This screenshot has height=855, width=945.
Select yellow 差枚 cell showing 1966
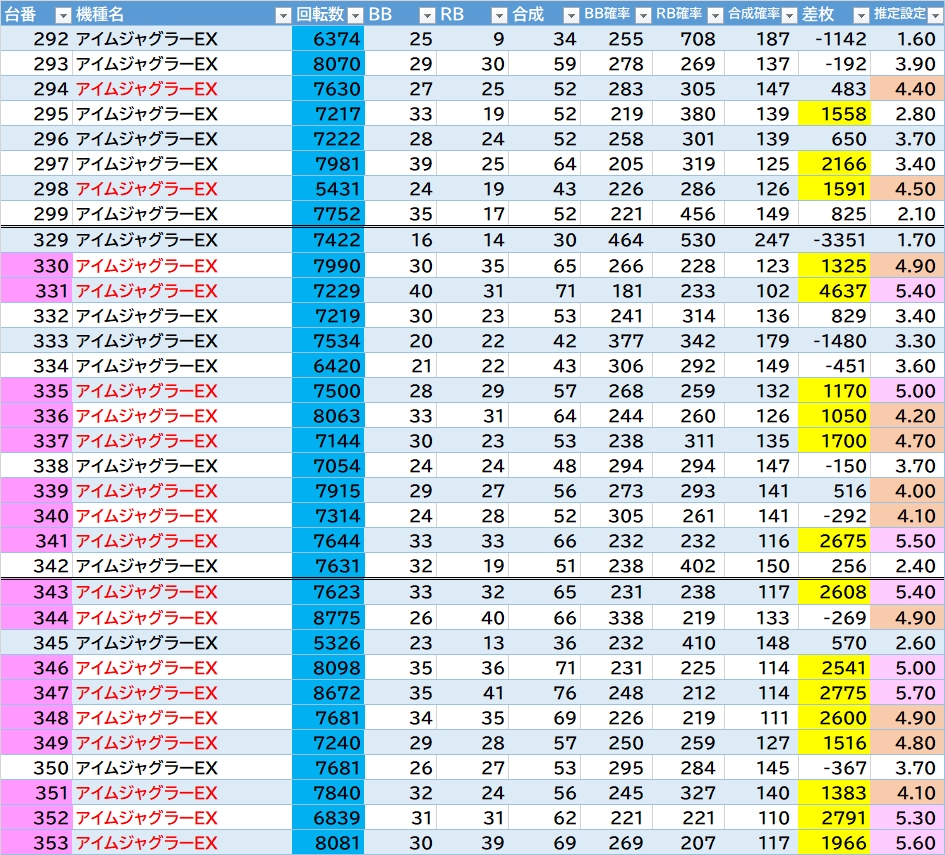pyautogui.click(x=835, y=843)
